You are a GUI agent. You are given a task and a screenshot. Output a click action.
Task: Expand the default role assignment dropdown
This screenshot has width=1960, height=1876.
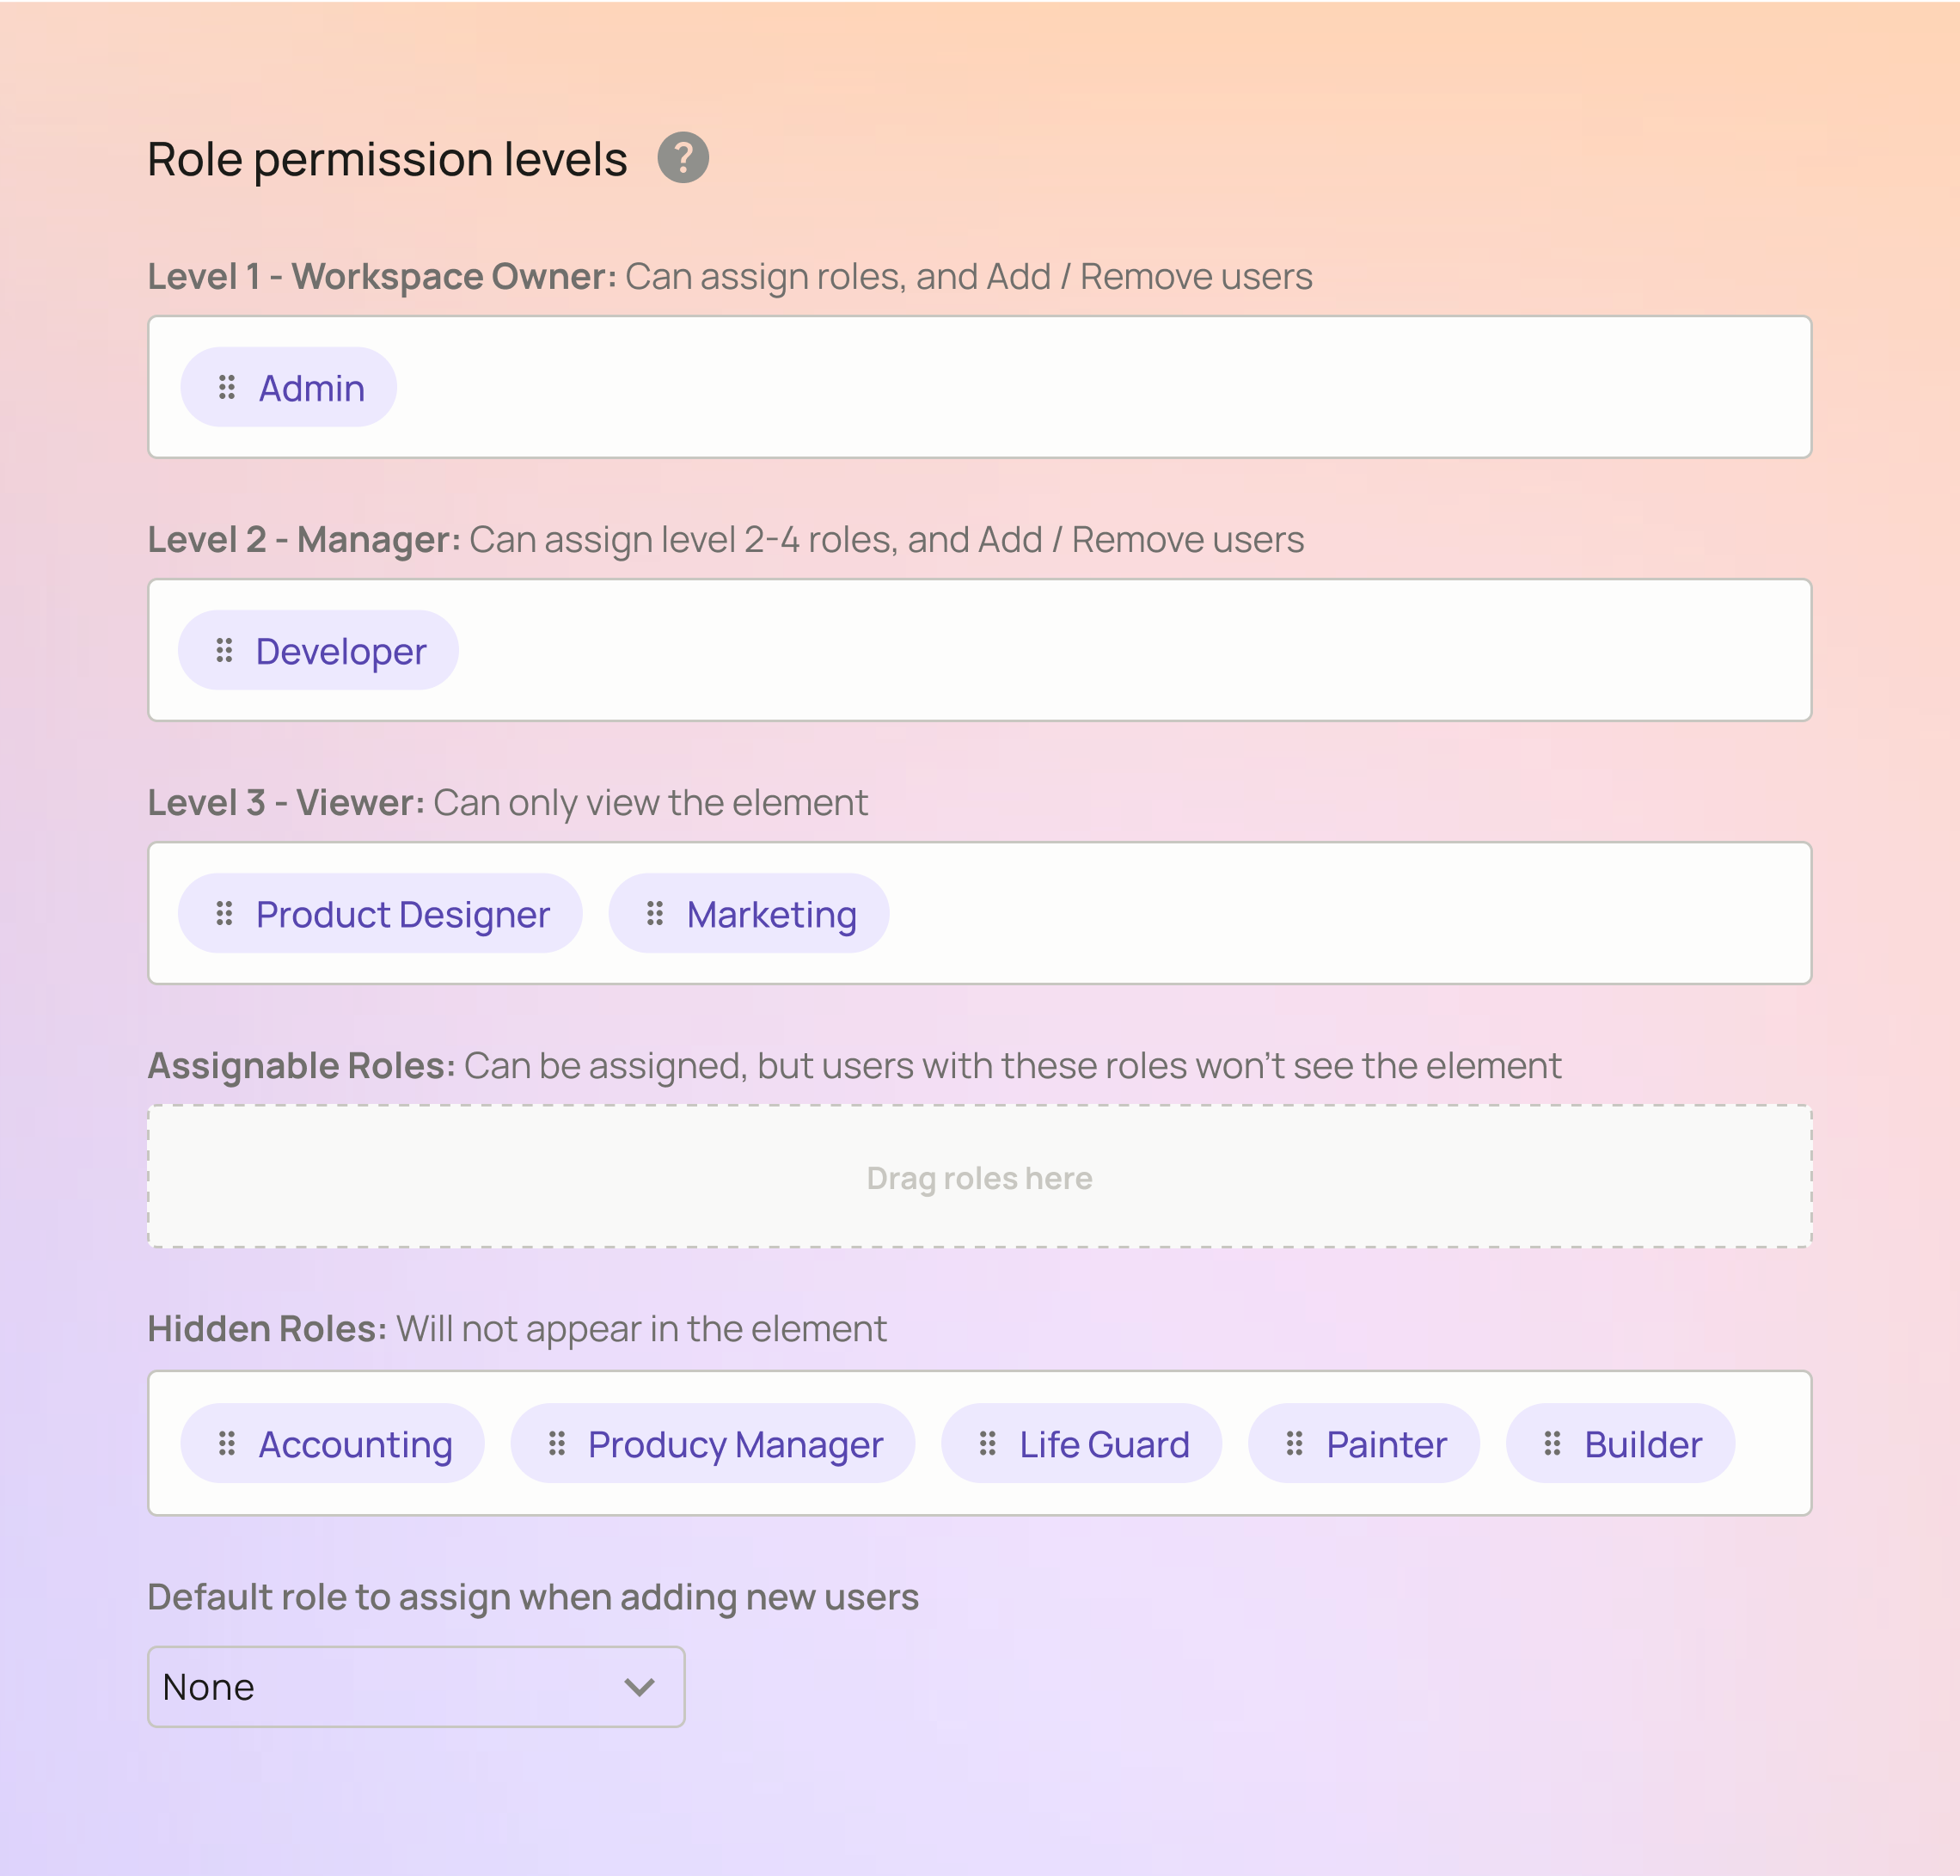click(414, 1685)
